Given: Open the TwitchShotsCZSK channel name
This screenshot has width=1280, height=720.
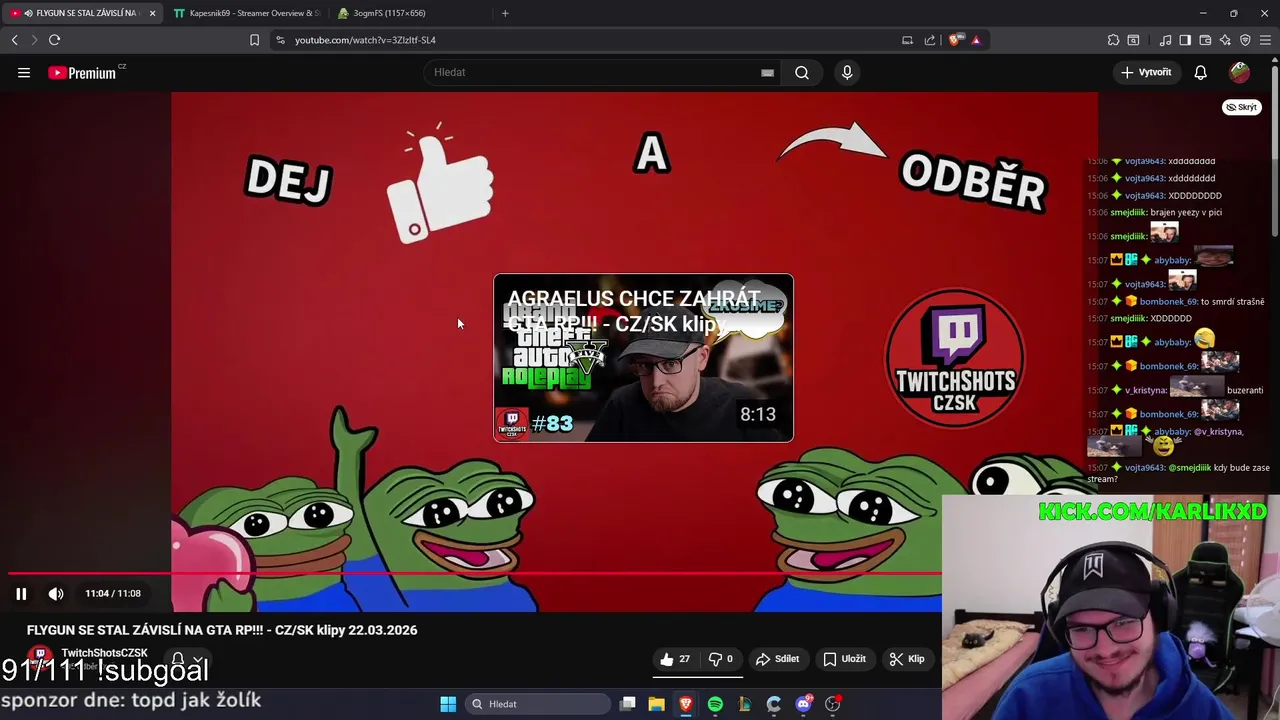Looking at the screenshot, I should tap(104, 653).
